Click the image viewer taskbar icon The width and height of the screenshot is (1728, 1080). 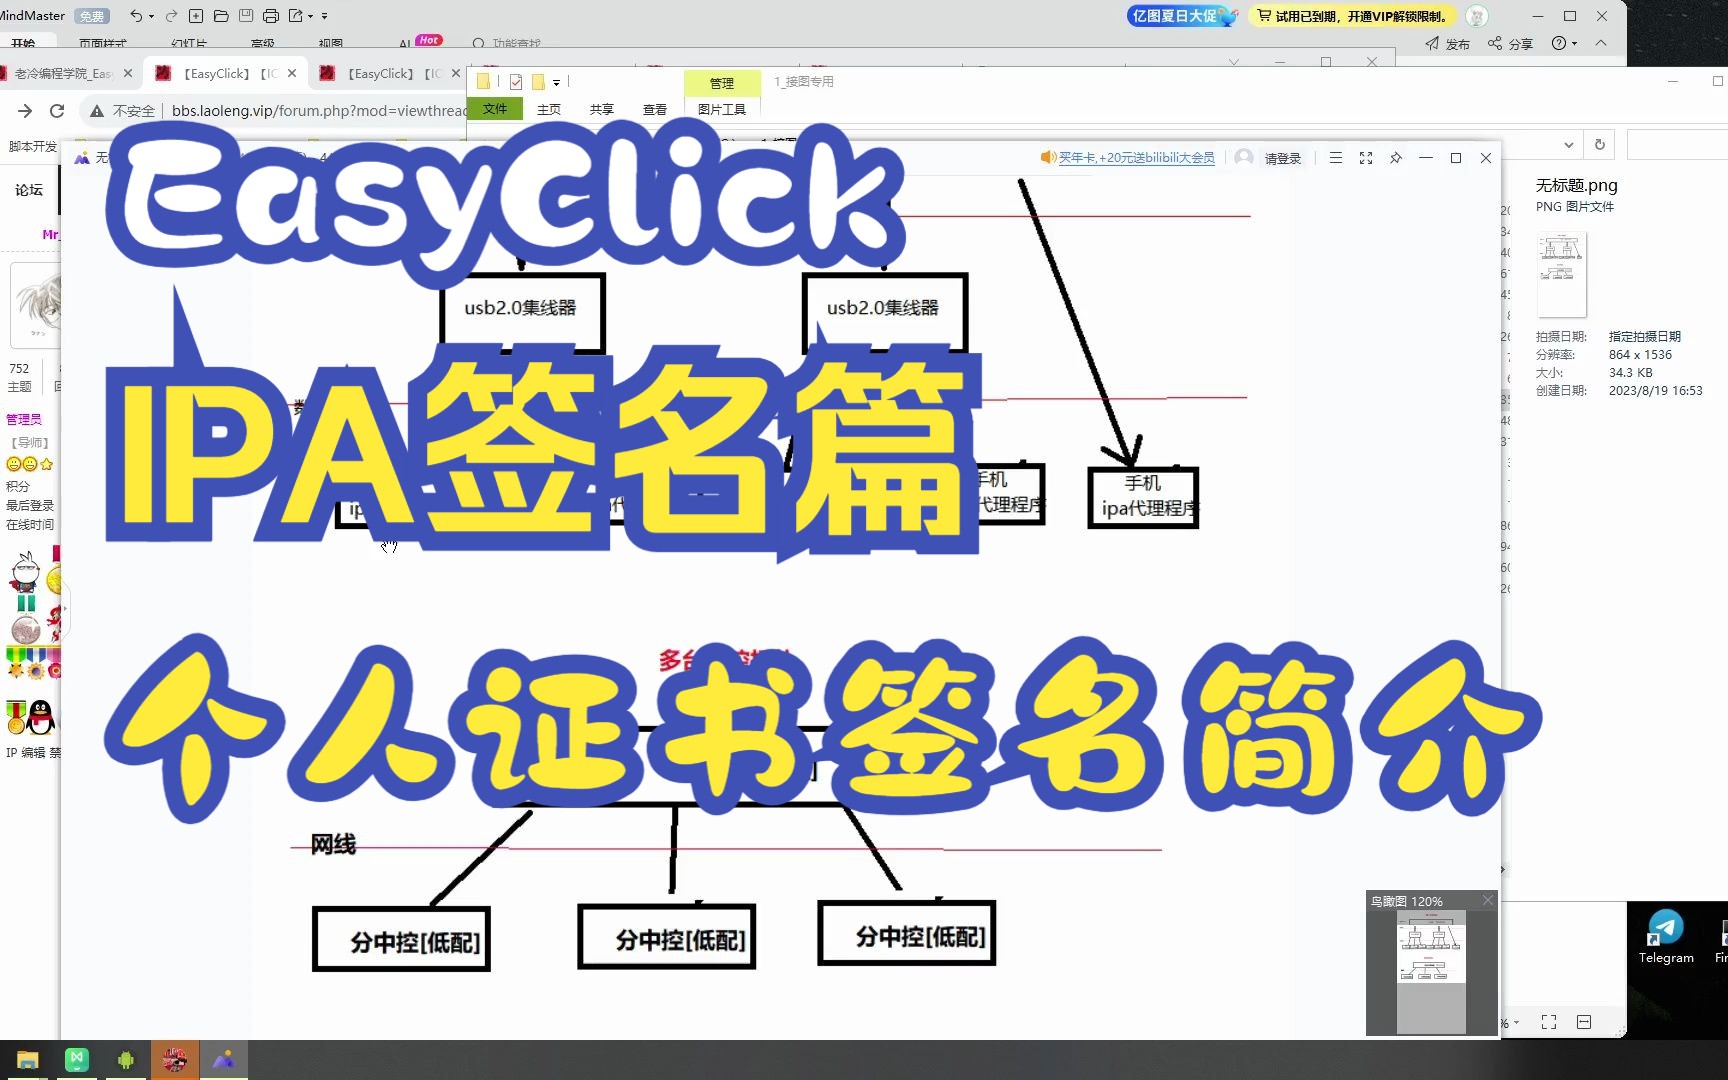coord(224,1060)
